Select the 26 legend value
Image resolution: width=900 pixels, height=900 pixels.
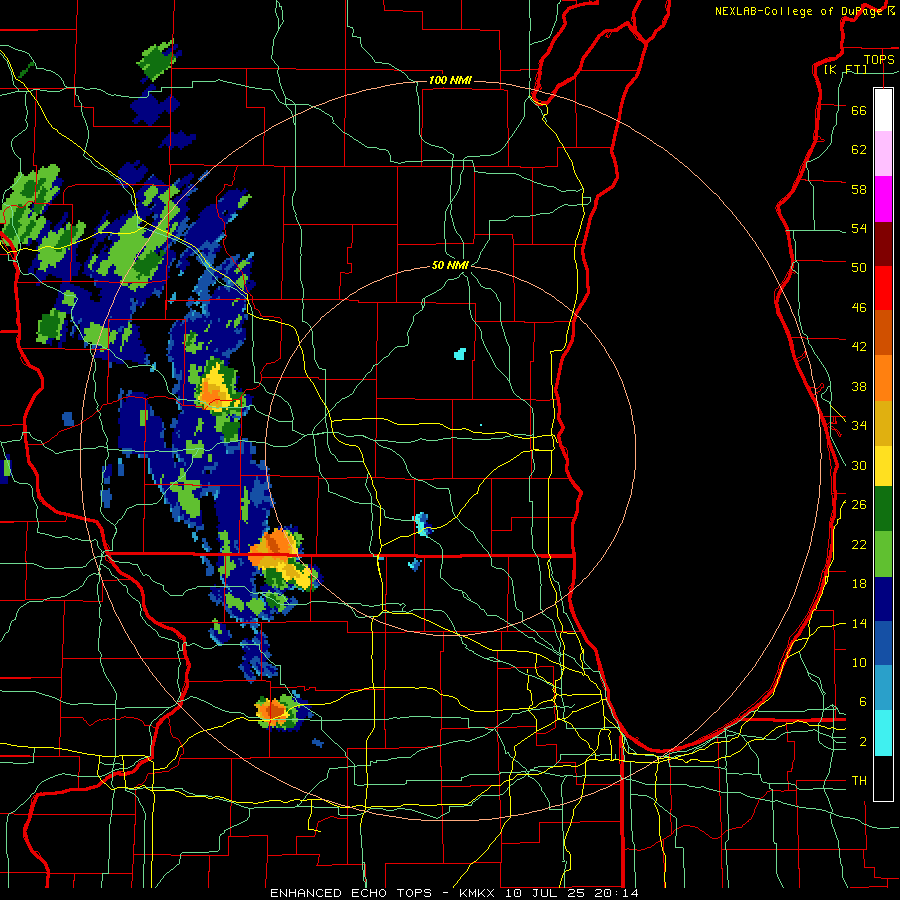(859, 505)
